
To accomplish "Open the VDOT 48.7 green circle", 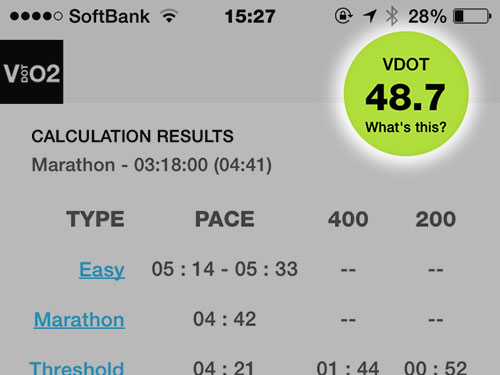I will tap(406, 94).
